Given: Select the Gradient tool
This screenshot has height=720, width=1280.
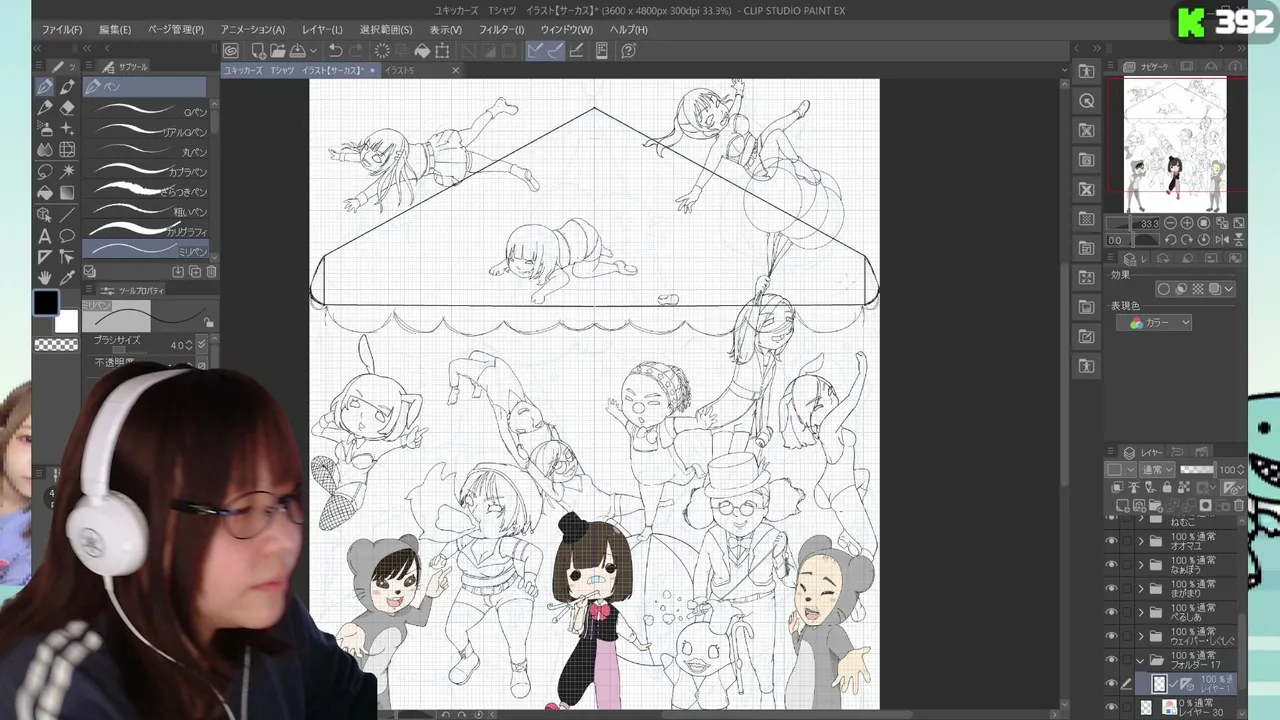Looking at the screenshot, I should 67,192.
